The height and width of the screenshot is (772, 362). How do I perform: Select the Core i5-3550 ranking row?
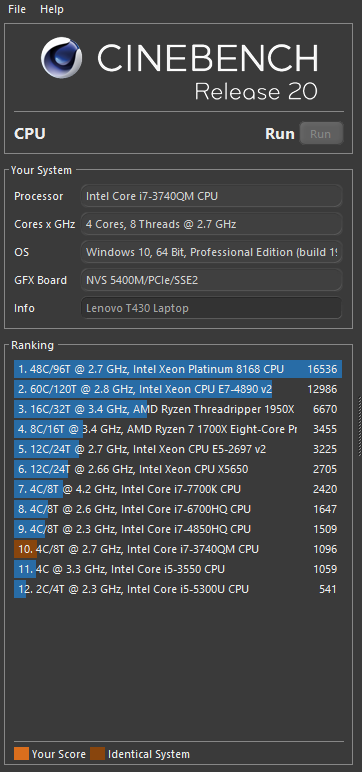(x=178, y=569)
